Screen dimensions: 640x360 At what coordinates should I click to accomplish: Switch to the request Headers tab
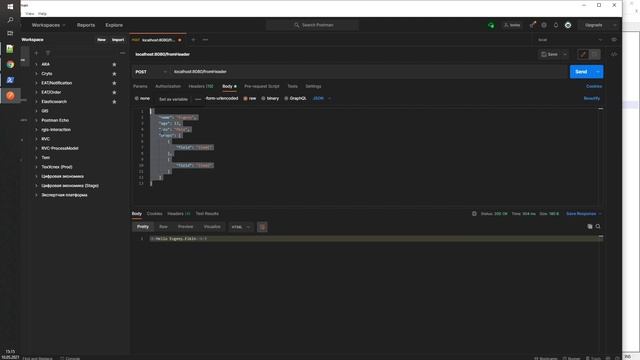[201, 87]
